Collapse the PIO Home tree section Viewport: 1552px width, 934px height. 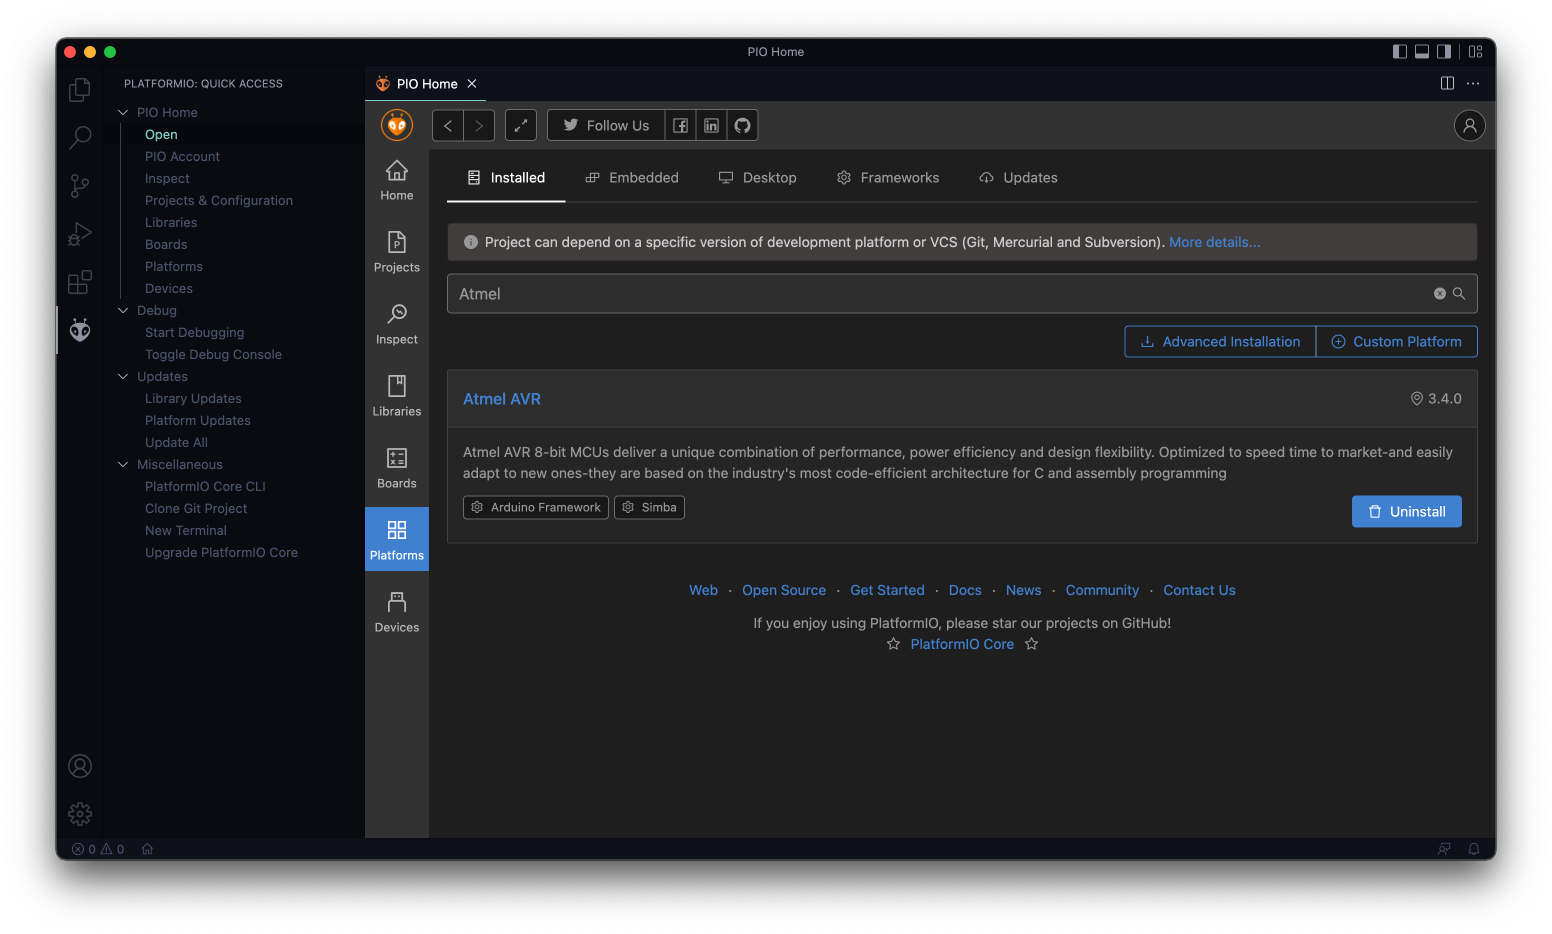123,112
